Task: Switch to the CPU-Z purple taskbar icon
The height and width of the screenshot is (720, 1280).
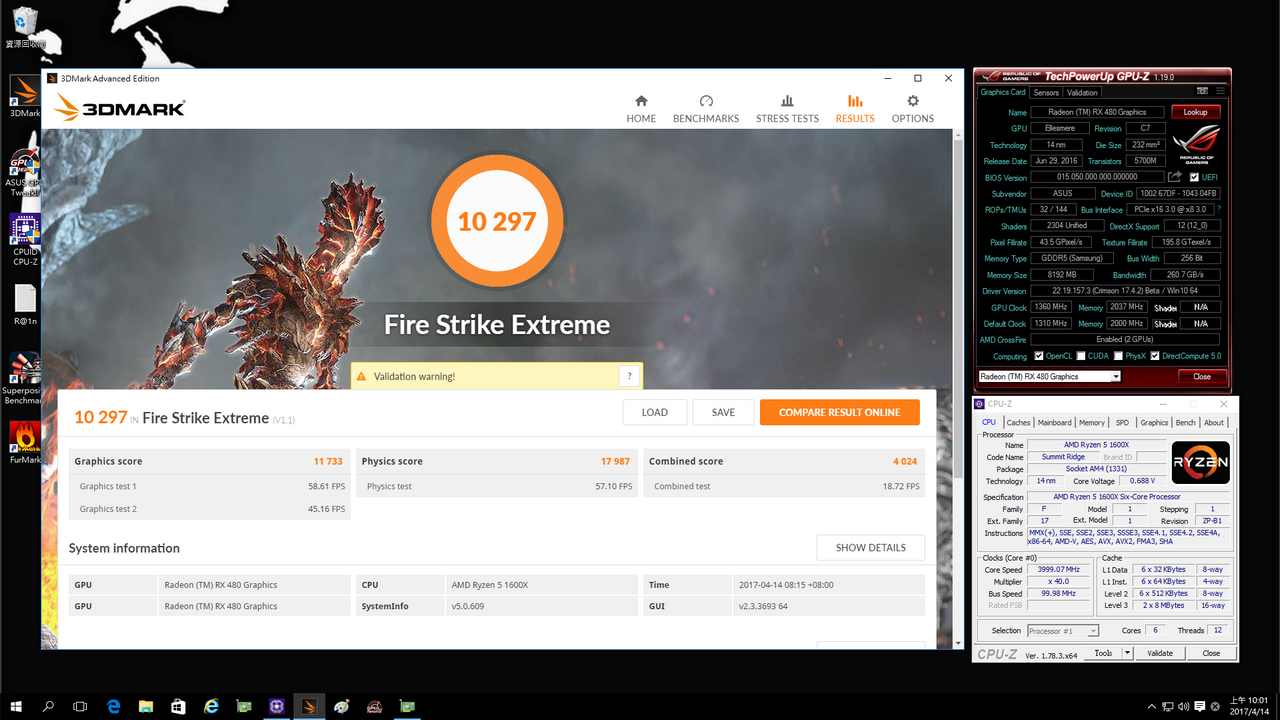Action: tap(276, 706)
